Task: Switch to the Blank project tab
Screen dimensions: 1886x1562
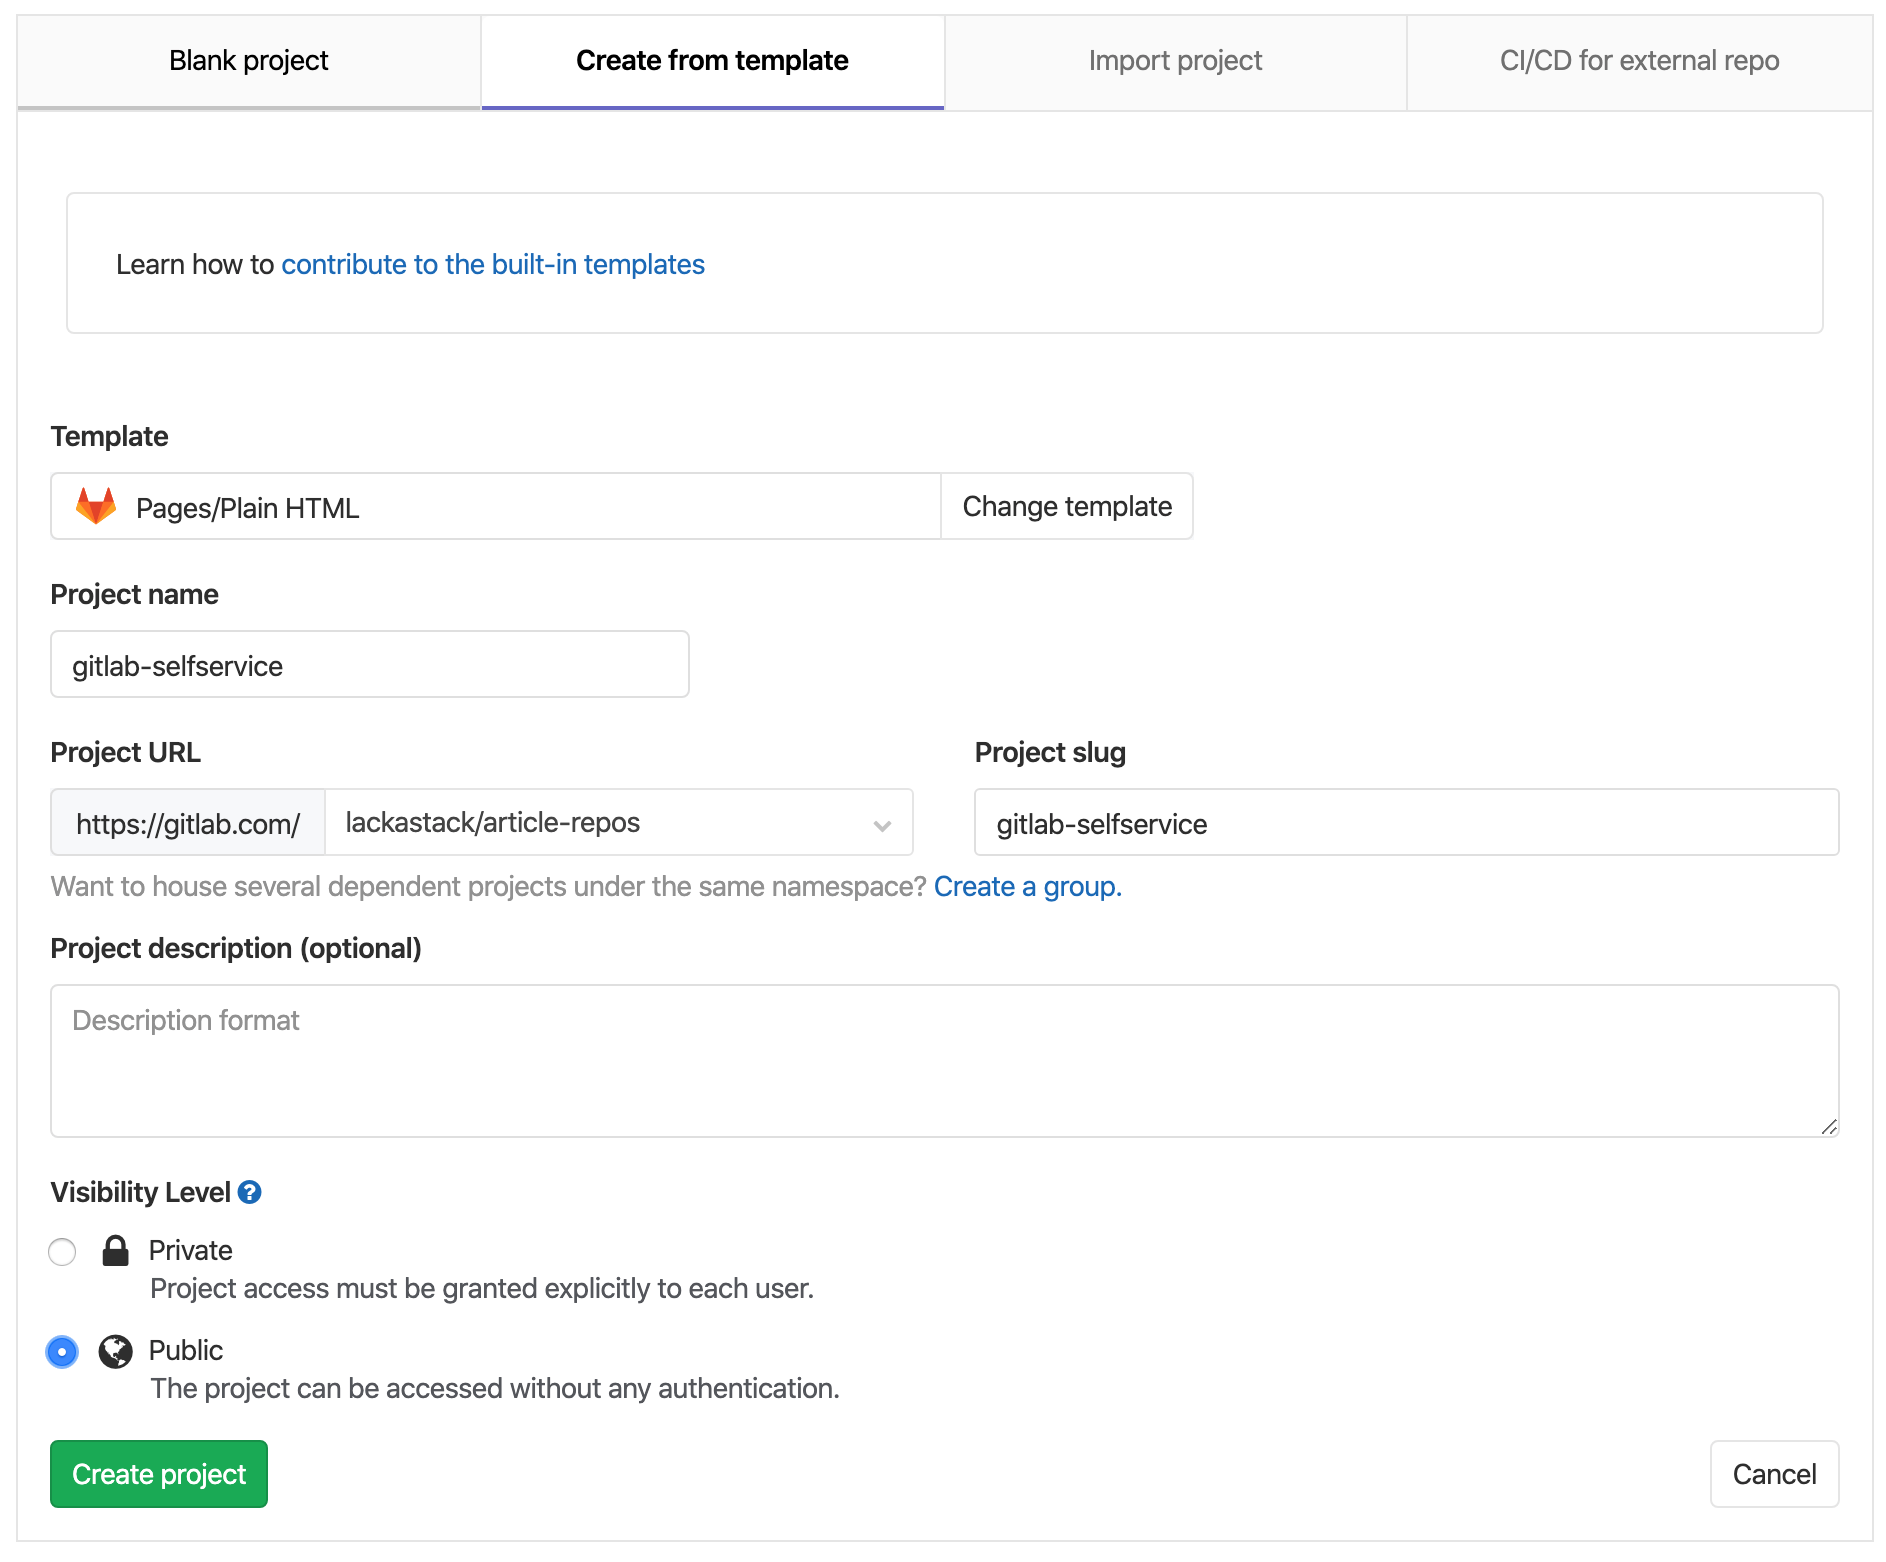Action: pyautogui.click(x=249, y=61)
